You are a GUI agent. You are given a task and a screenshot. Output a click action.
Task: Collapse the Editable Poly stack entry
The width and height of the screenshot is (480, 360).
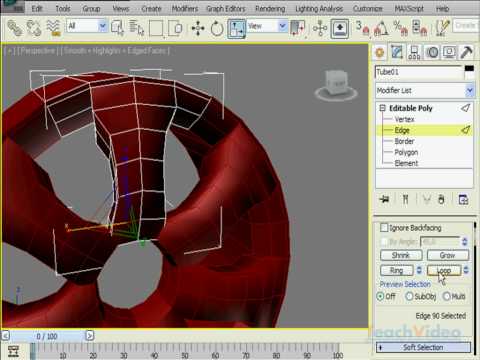tap(382, 108)
